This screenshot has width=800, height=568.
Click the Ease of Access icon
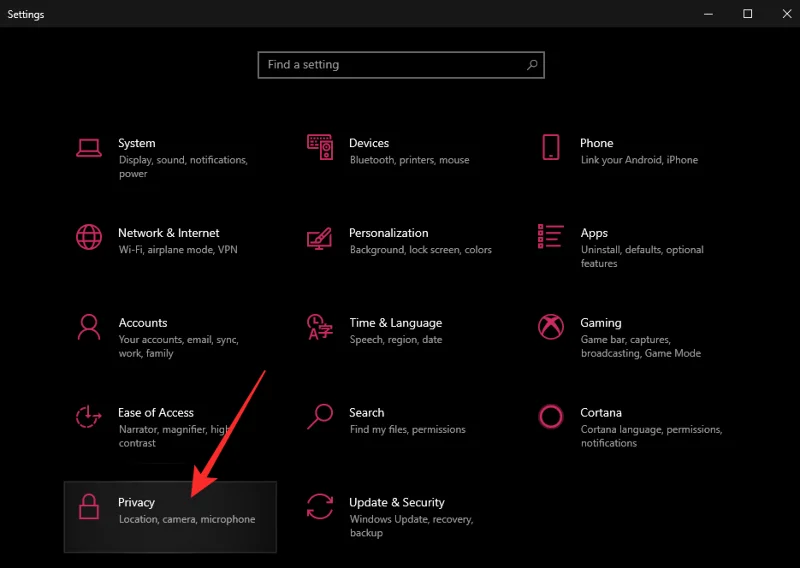point(89,417)
